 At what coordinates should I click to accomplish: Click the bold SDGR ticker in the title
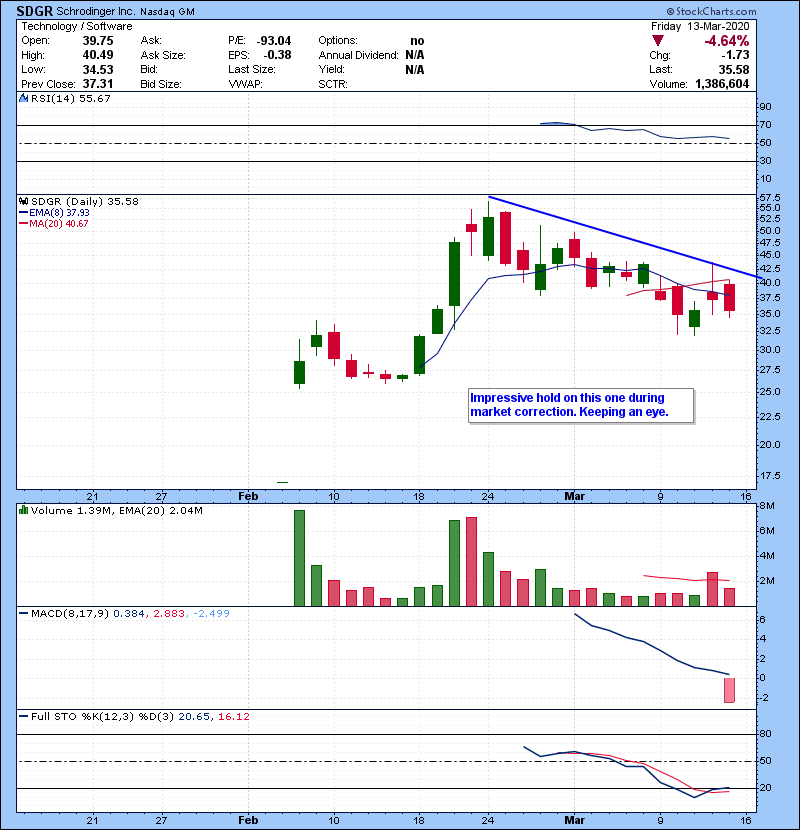point(34,11)
